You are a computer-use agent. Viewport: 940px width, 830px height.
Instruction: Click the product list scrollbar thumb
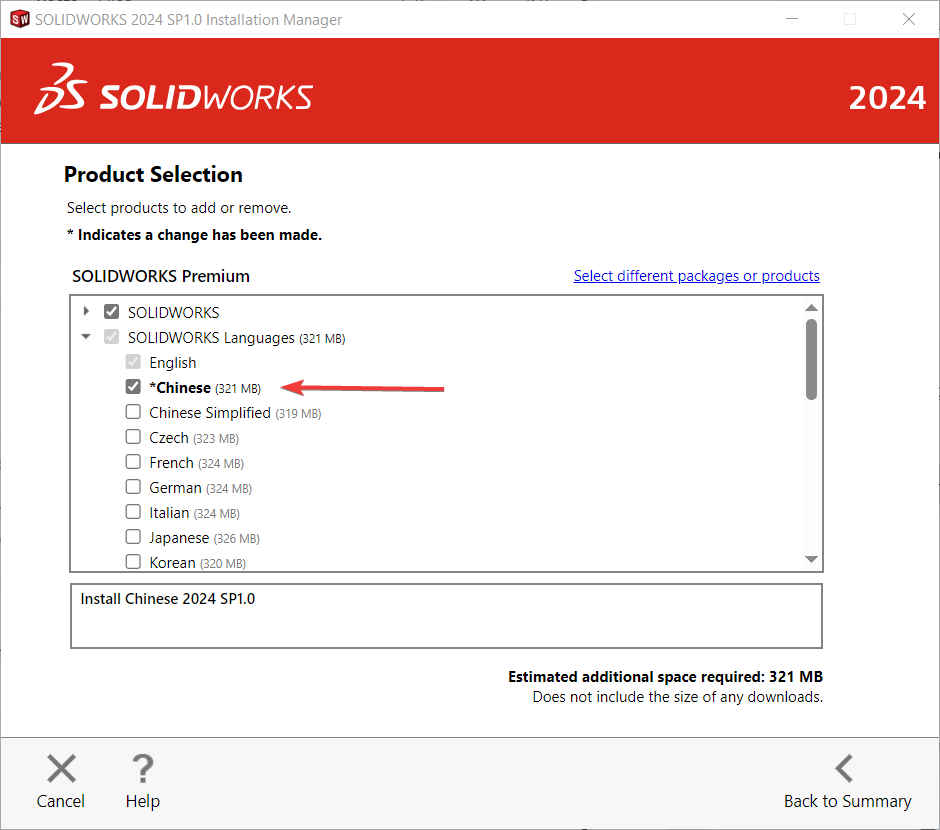click(811, 359)
